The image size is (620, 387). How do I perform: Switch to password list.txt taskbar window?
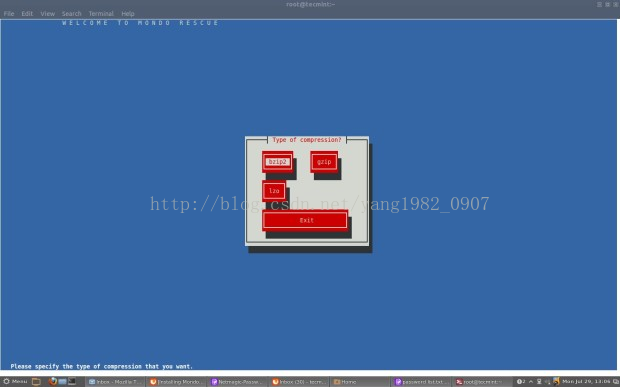tap(421, 381)
